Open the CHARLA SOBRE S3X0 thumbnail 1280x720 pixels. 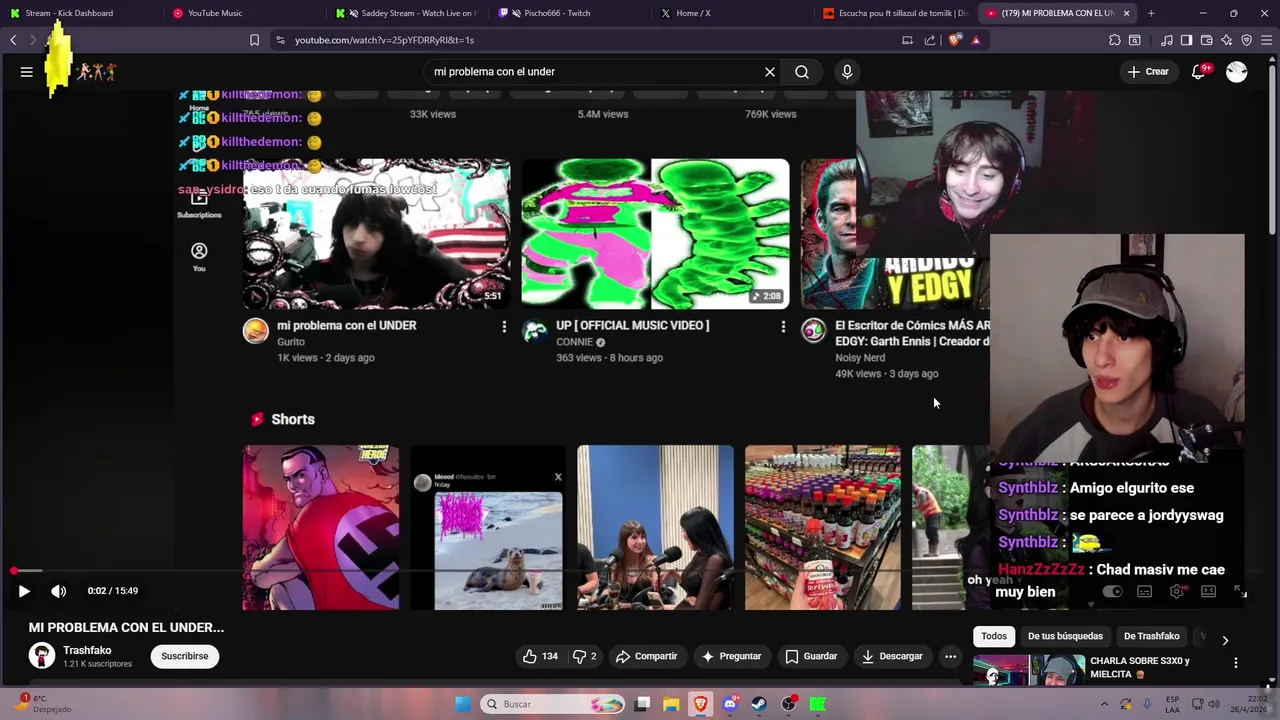[1029, 670]
